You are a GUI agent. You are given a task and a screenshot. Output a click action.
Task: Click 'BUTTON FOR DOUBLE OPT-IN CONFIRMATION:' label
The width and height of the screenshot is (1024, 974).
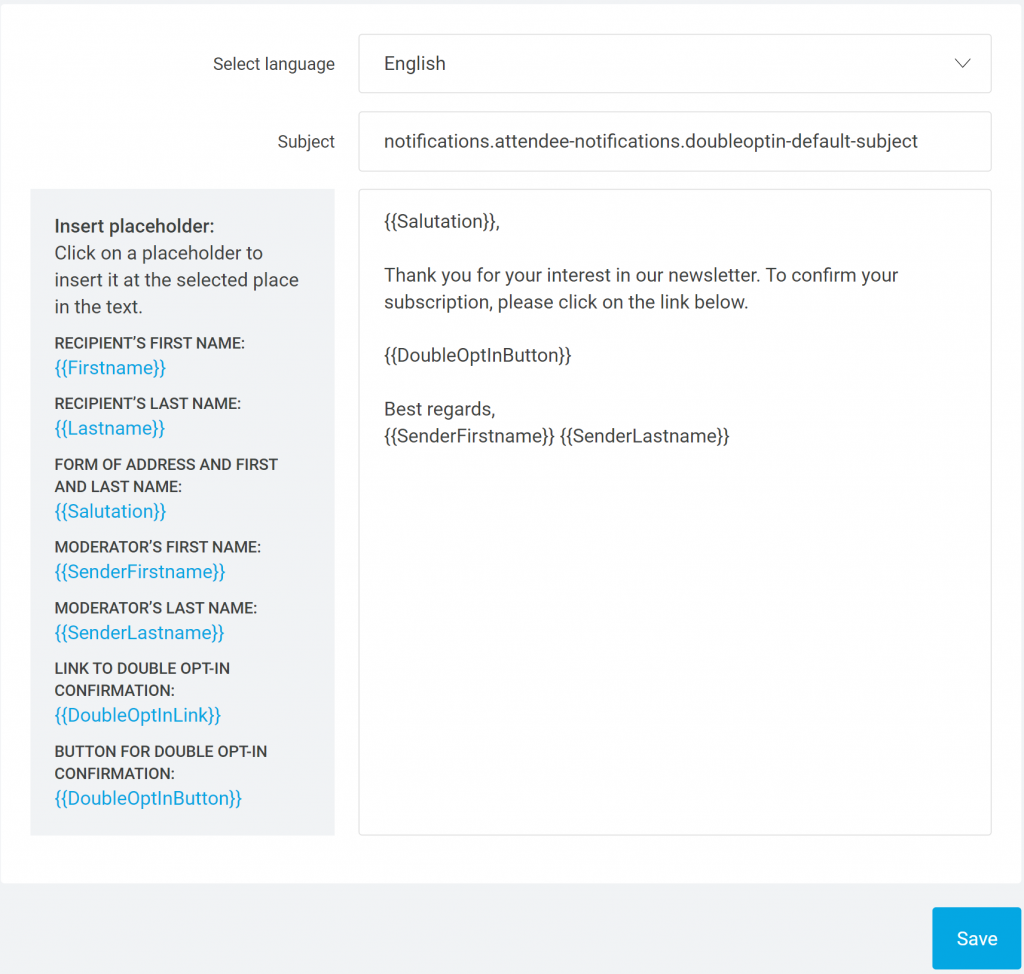[161, 762]
